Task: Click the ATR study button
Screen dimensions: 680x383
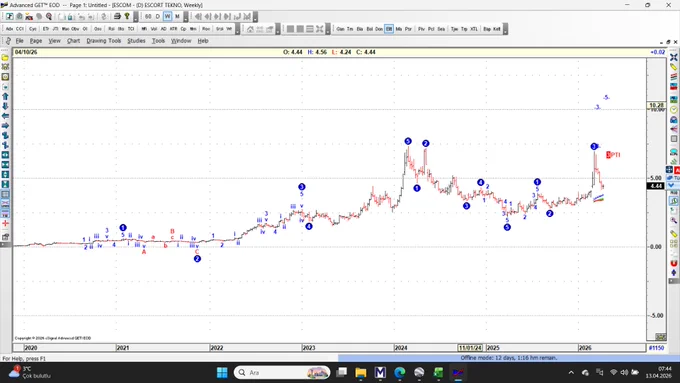Action: click(173, 29)
